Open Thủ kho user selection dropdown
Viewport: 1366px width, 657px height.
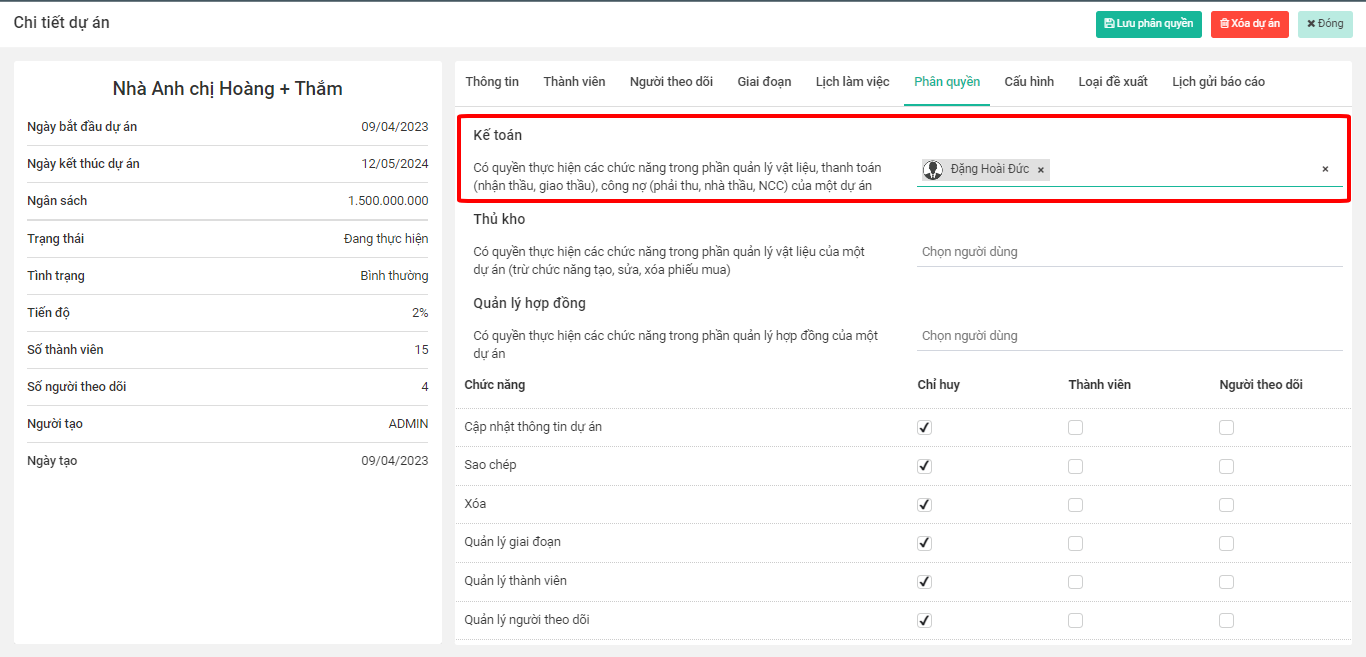point(1128,252)
